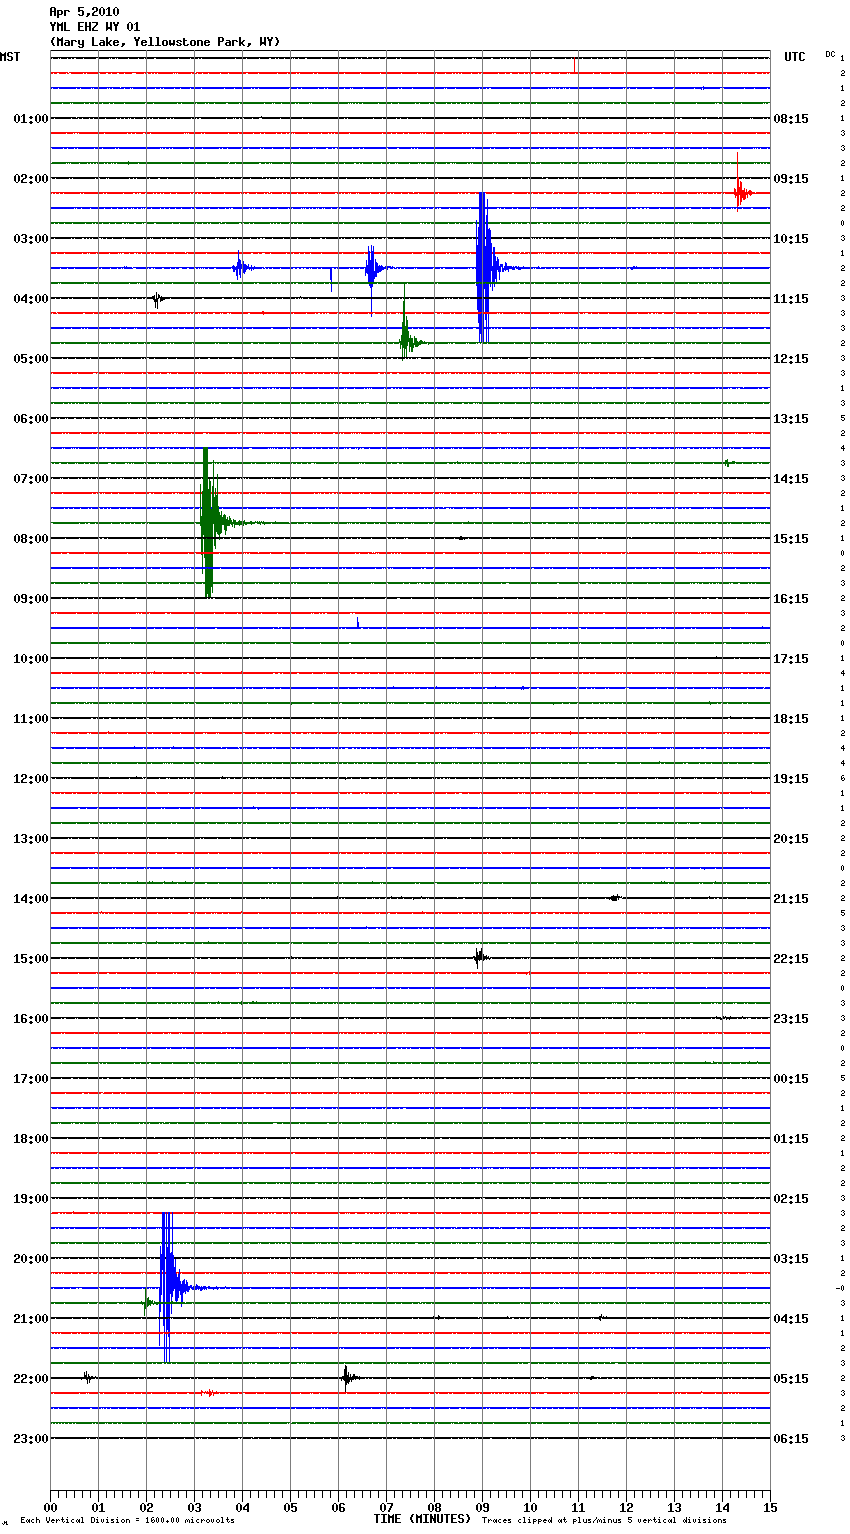Select the 22:00 MST time label

click(x=31, y=1379)
